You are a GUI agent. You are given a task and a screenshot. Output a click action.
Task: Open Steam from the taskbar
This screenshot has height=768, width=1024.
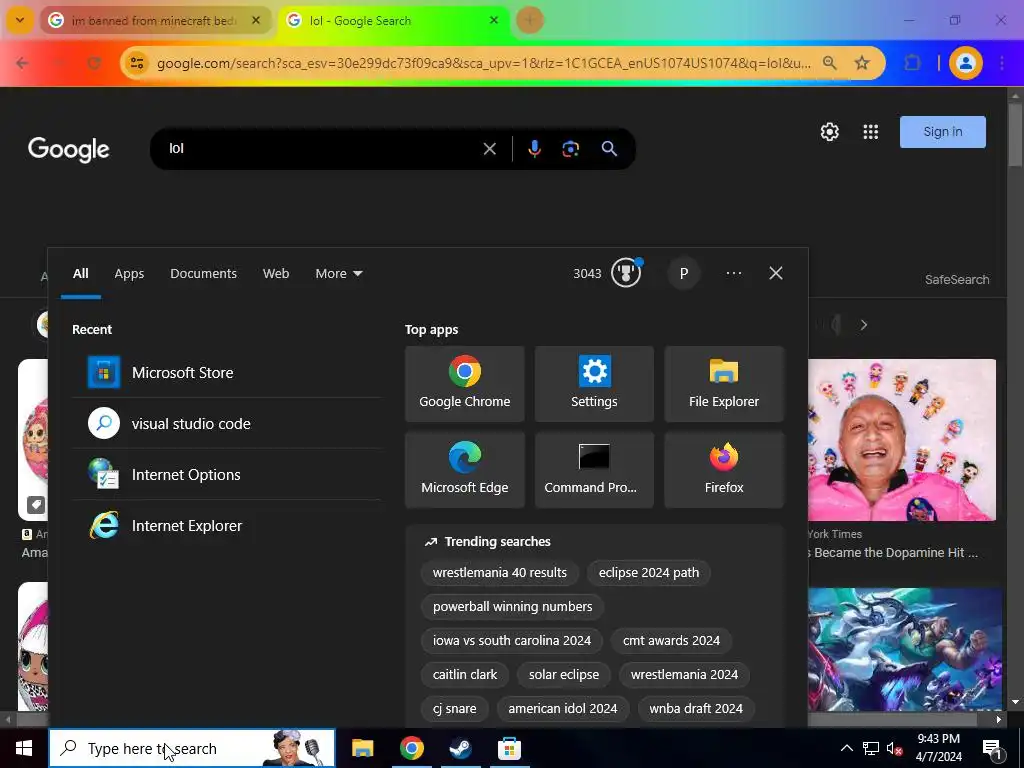pyautogui.click(x=460, y=748)
